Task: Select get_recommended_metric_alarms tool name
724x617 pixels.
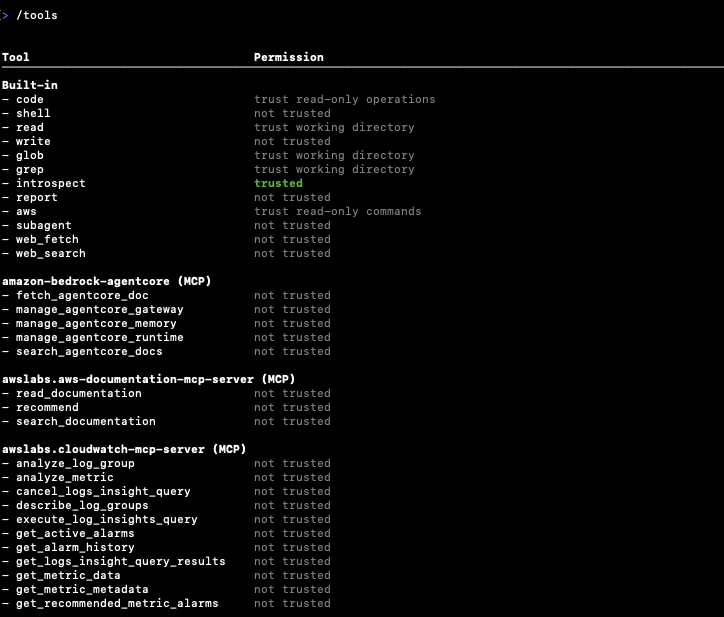Action: [x=117, y=604]
